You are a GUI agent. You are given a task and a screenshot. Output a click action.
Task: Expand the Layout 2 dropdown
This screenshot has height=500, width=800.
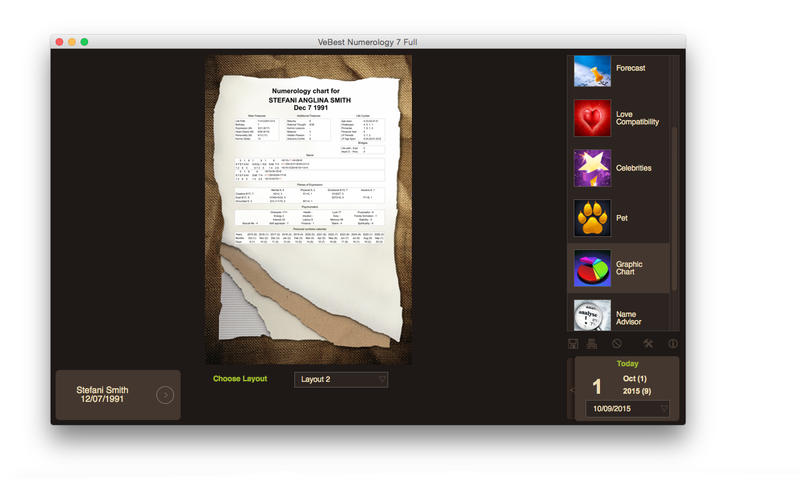pos(340,380)
